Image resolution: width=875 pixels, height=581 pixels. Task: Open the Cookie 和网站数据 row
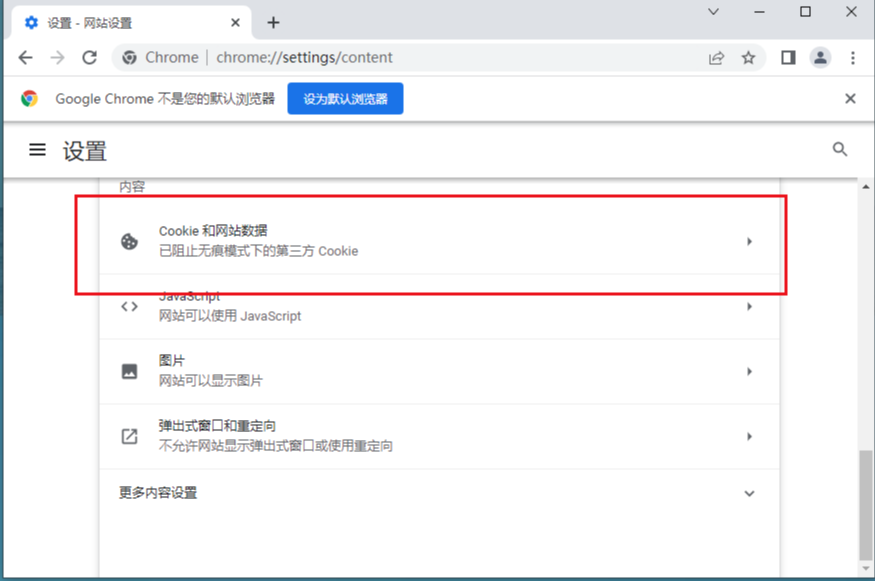point(439,242)
